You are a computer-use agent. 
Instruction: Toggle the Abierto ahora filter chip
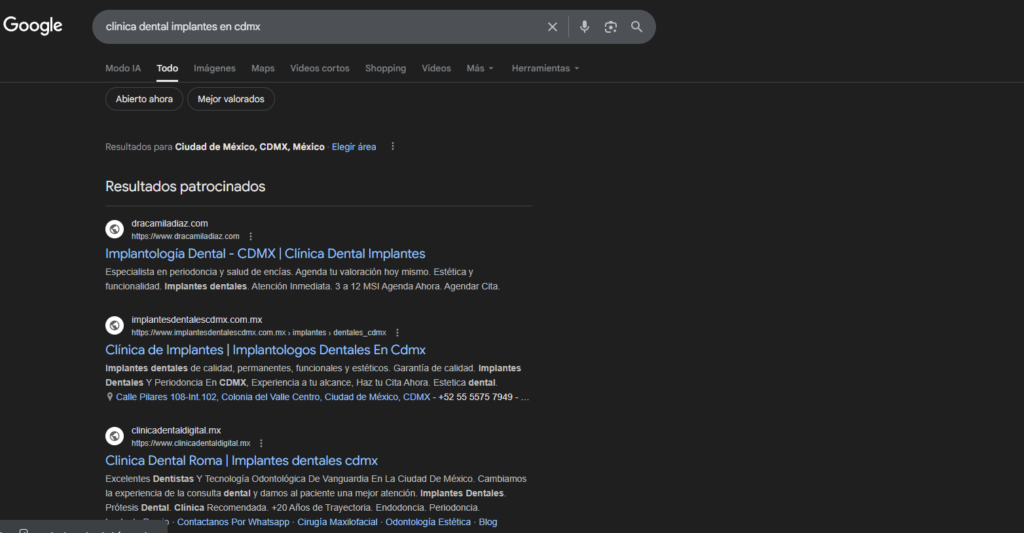(x=144, y=99)
